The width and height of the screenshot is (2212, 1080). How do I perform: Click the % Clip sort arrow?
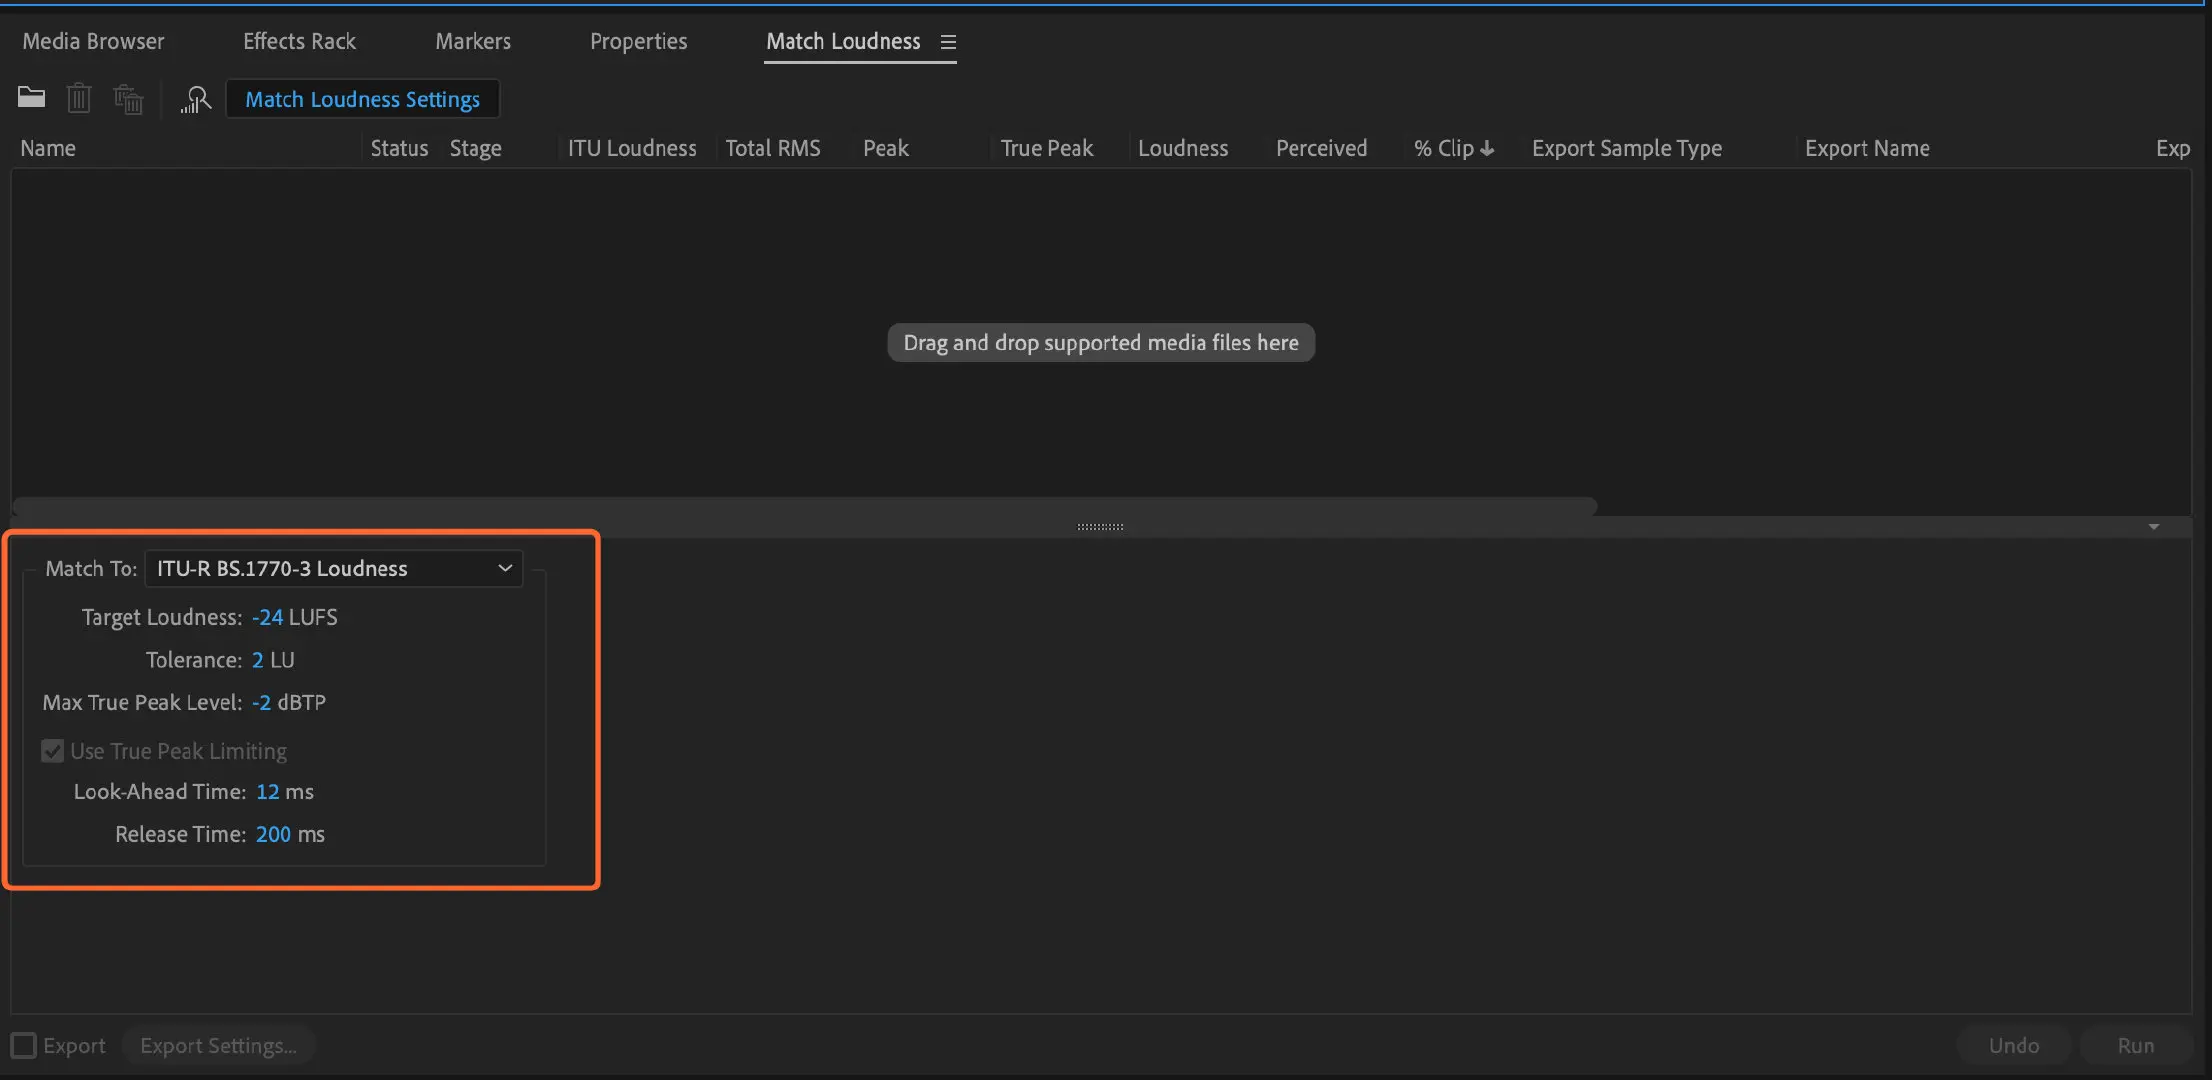[x=1487, y=148]
